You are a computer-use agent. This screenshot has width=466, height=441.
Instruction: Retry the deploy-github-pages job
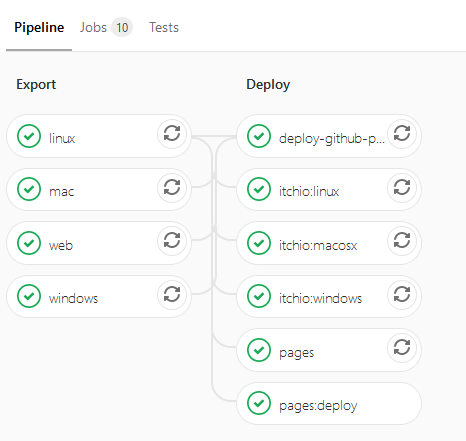(402, 134)
